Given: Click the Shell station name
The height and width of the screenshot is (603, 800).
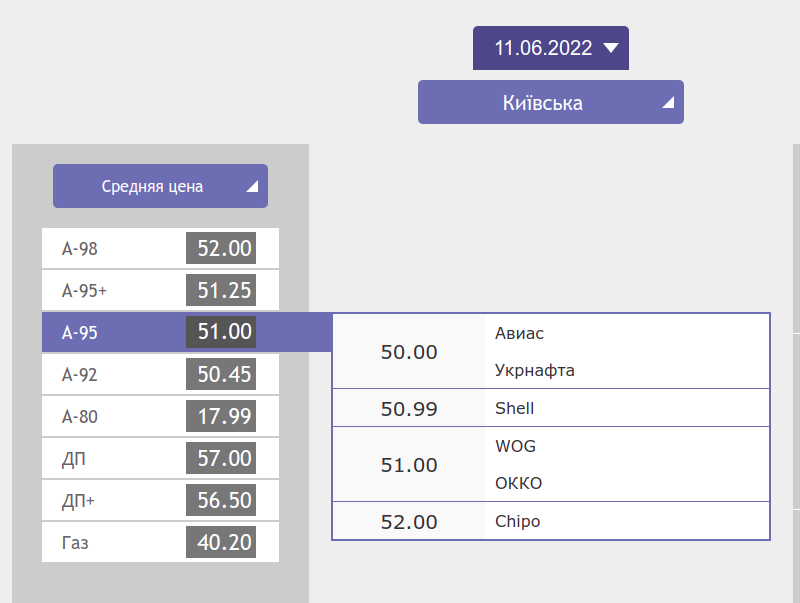Looking at the screenshot, I should (514, 408).
